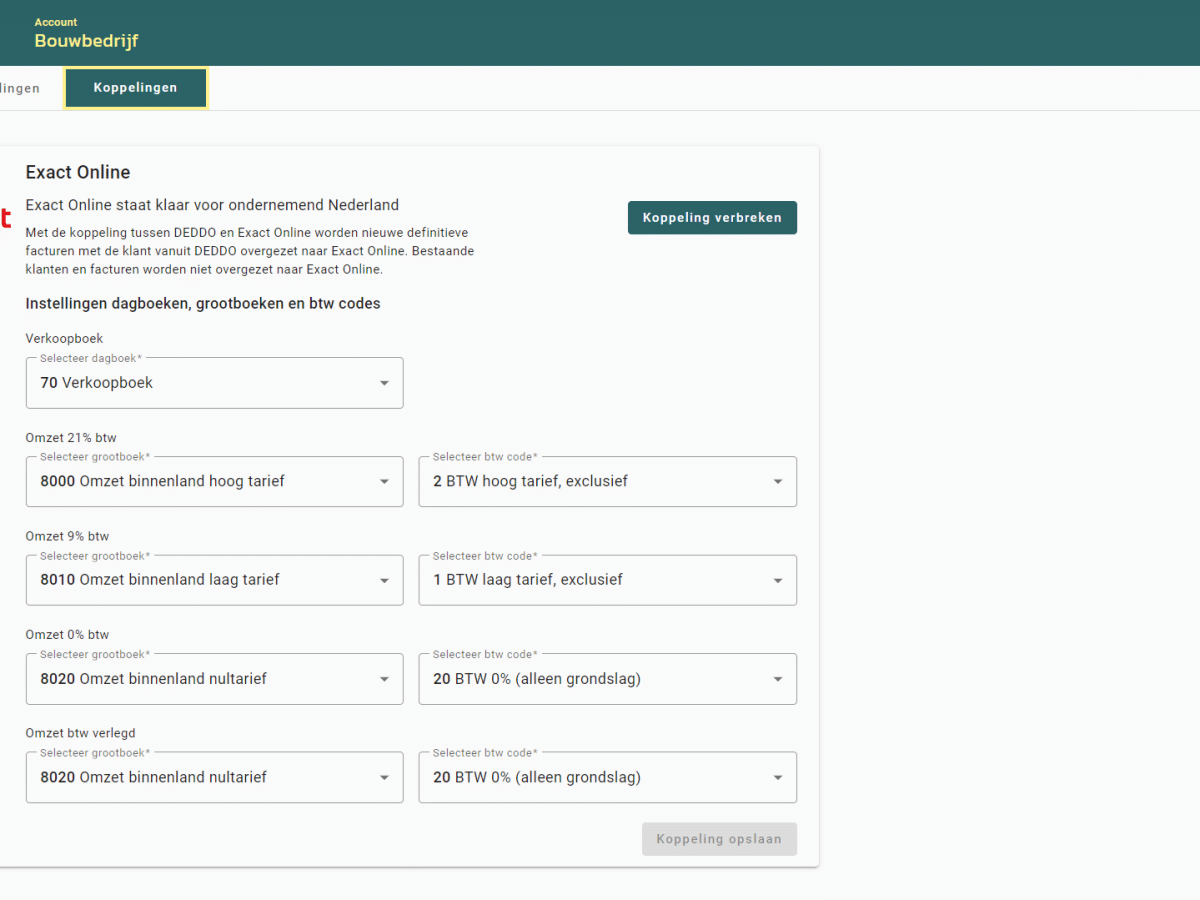The height and width of the screenshot is (900, 1200).
Task: Click the Exact Online staat klaar subtitle
Action: point(212,205)
